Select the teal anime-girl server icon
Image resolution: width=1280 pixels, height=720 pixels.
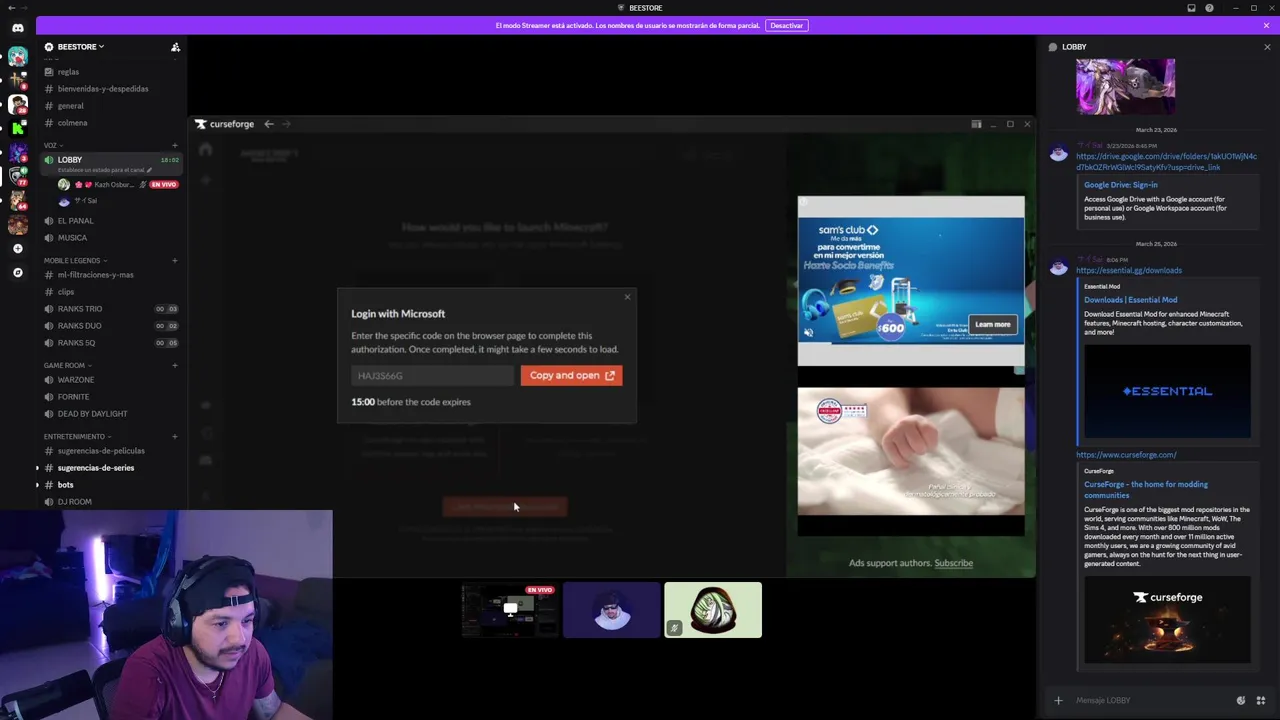[x=18, y=57]
